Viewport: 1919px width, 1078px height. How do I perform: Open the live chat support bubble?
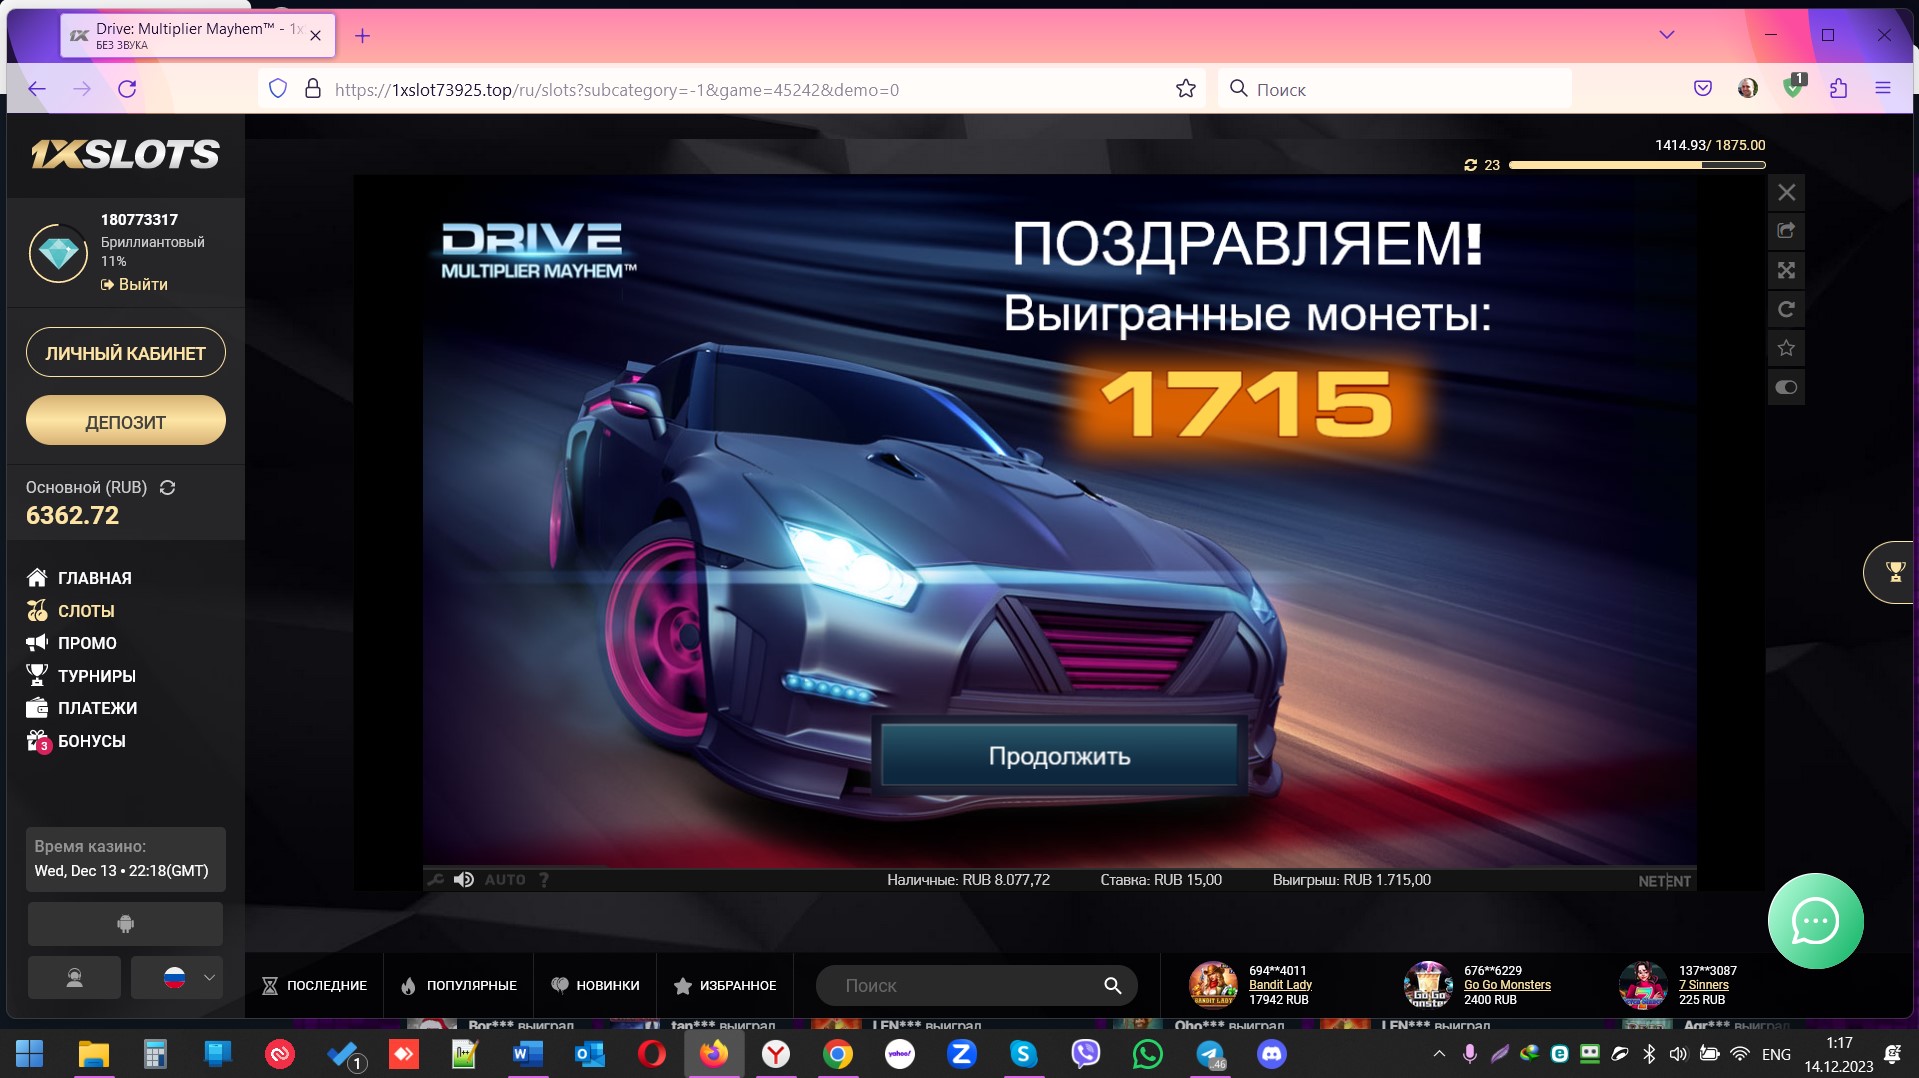tap(1814, 921)
